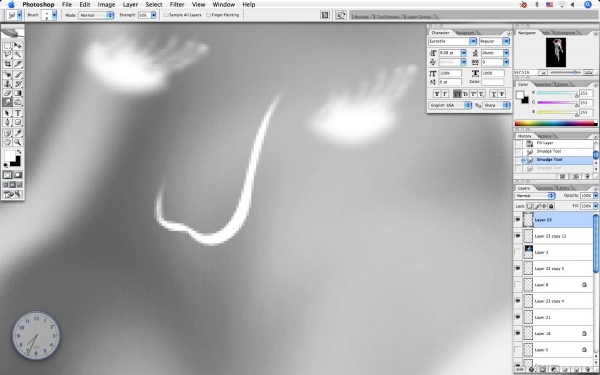The width and height of the screenshot is (600, 375).
Task: Hide Layer 21 using eye icon
Action: 518,317
